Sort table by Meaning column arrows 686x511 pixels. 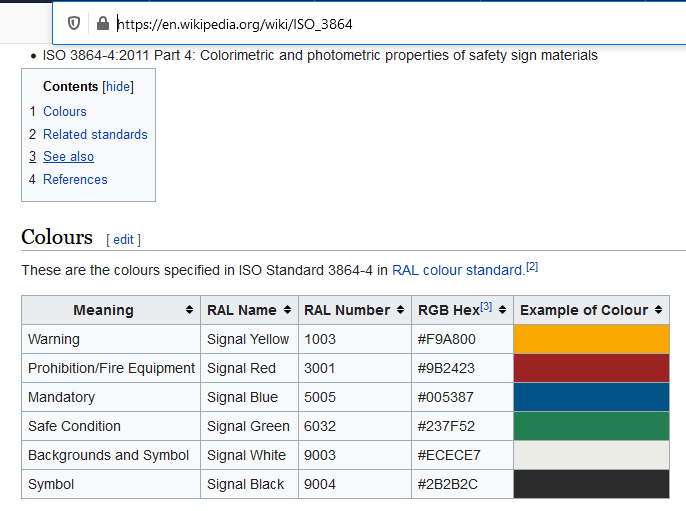pos(189,310)
